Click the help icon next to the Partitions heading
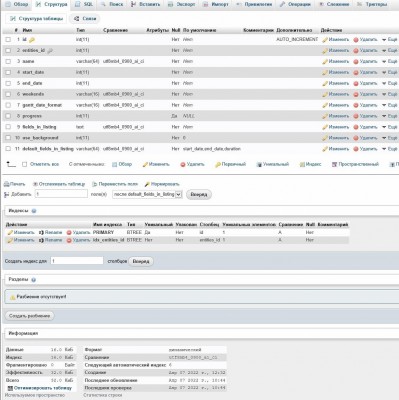The width and height of the screenshot is (399, 400). point(33,280)
